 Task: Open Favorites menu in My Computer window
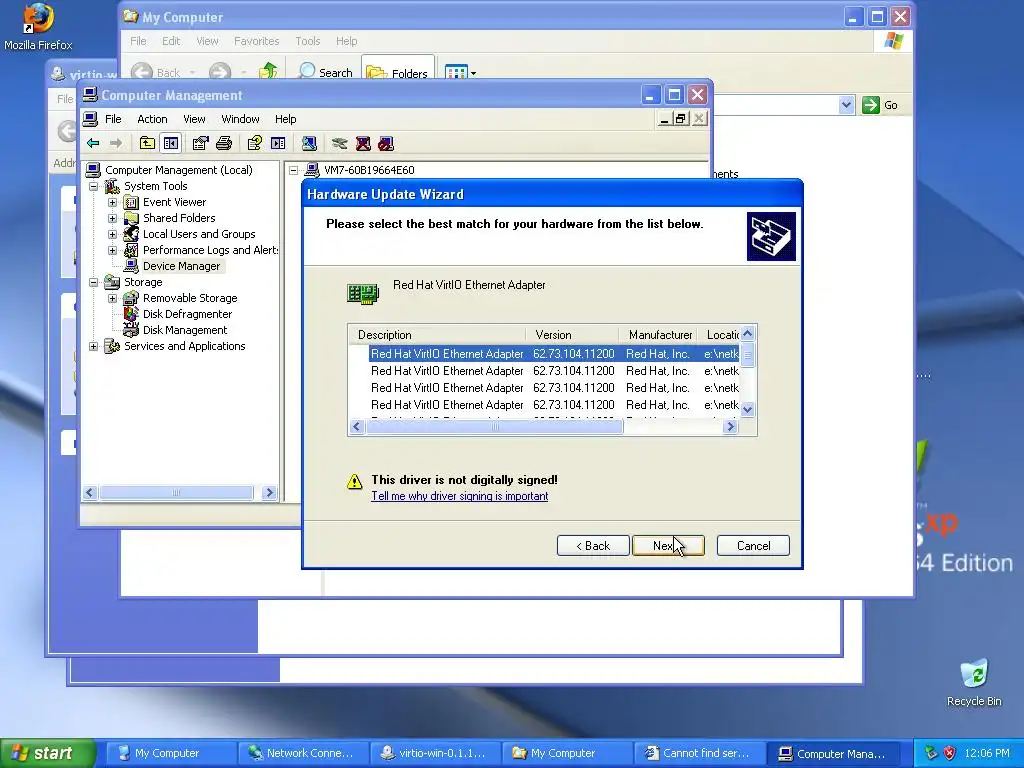(257, 41)
